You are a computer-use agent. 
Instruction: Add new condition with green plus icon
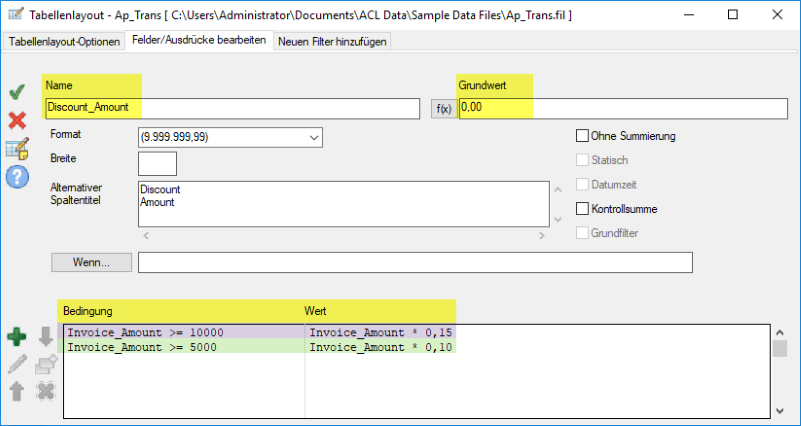coord(17,337)
